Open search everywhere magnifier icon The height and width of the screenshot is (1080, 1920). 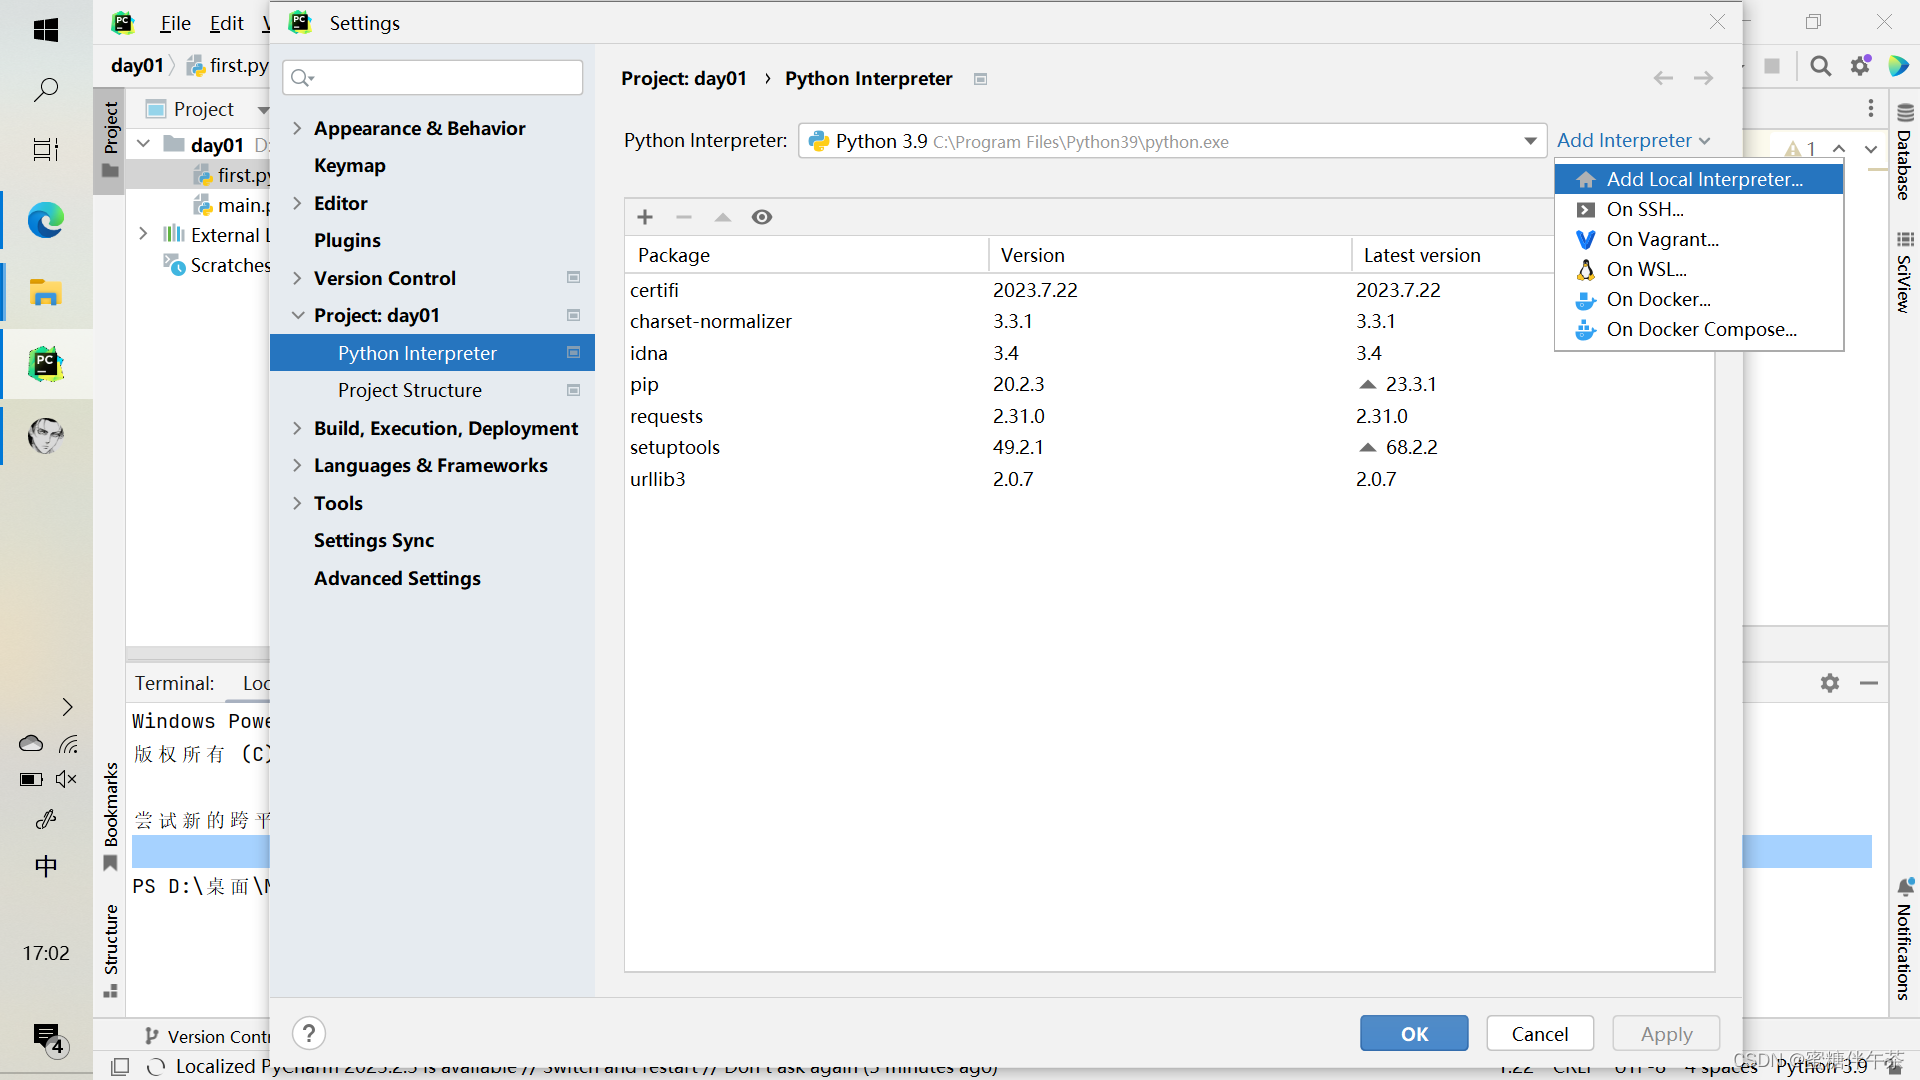pos(1821,66)
